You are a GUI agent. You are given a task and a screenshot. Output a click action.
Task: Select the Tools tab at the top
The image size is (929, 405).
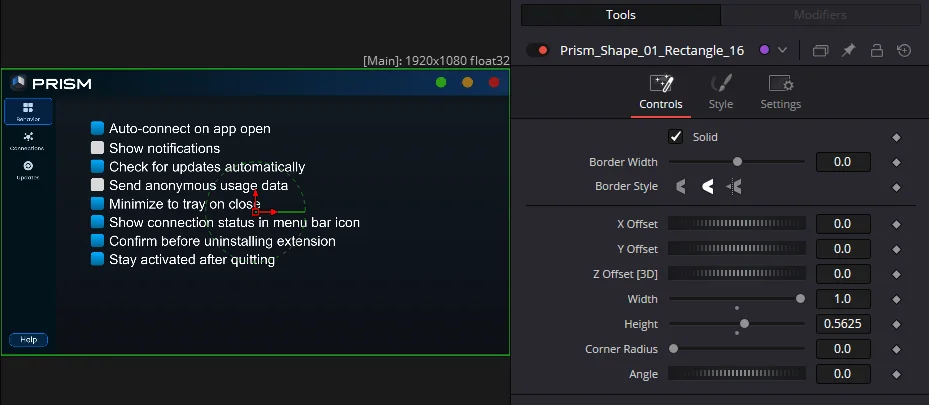point(620,15)
